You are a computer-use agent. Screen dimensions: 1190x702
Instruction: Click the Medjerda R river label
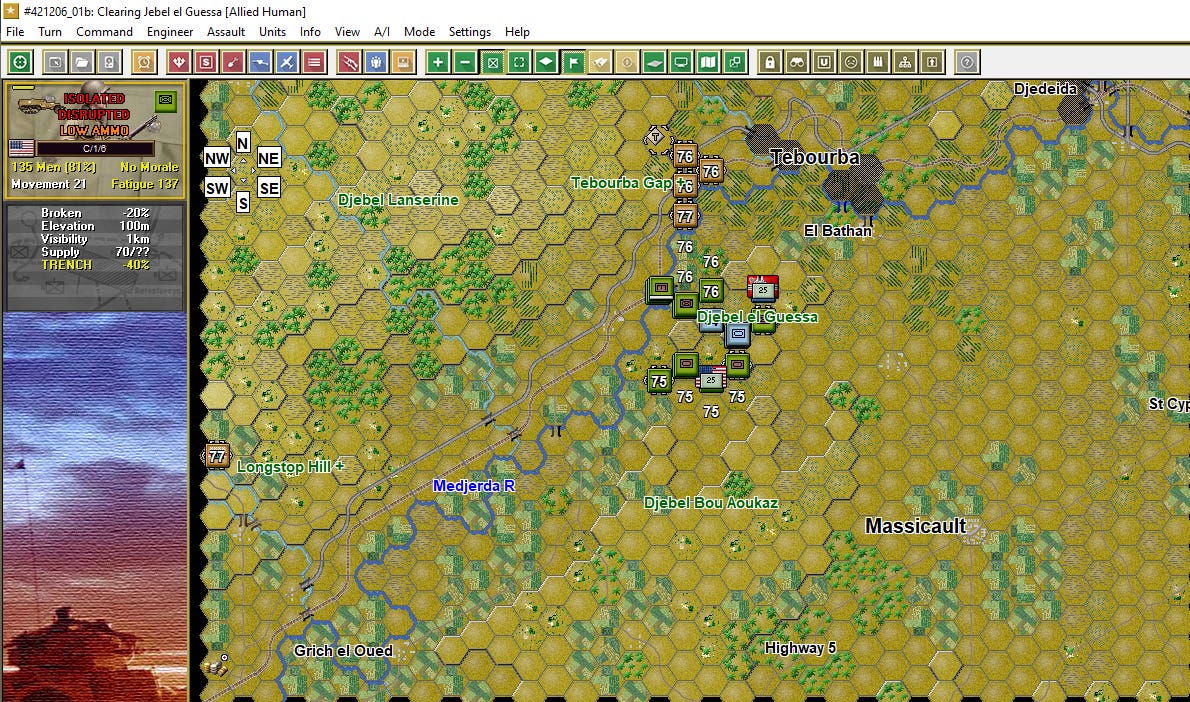click(x=474, y=486)
